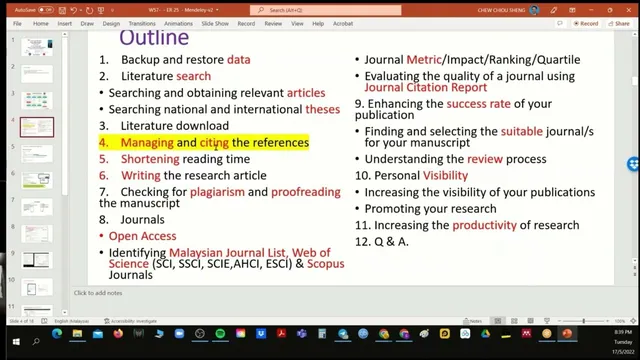Viewport: 640px width, 360px height.
Task: Open the Animations tab
Action: [178, 24]
